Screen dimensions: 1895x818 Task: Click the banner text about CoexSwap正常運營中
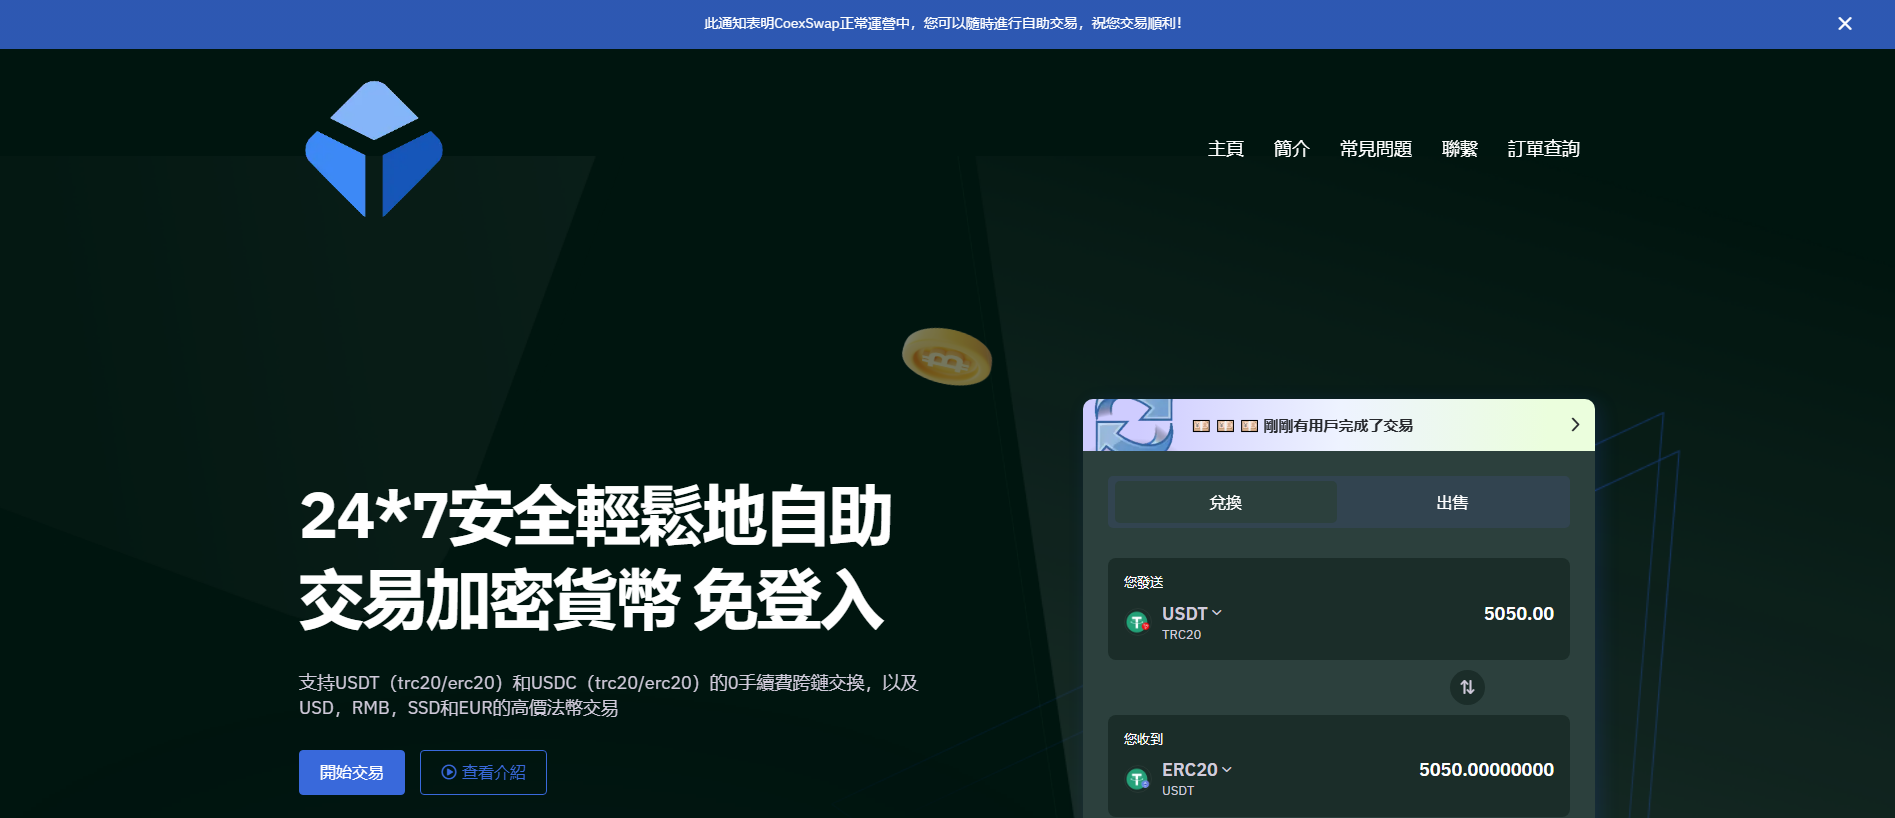pyautogui.click(x=943, y=23)
